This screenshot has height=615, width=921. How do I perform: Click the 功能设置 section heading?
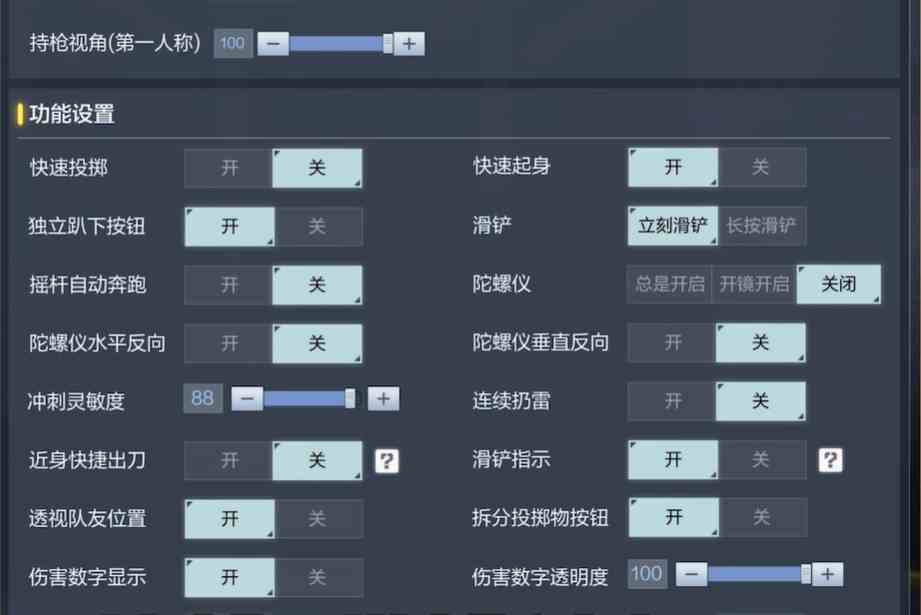pos(72,114)
